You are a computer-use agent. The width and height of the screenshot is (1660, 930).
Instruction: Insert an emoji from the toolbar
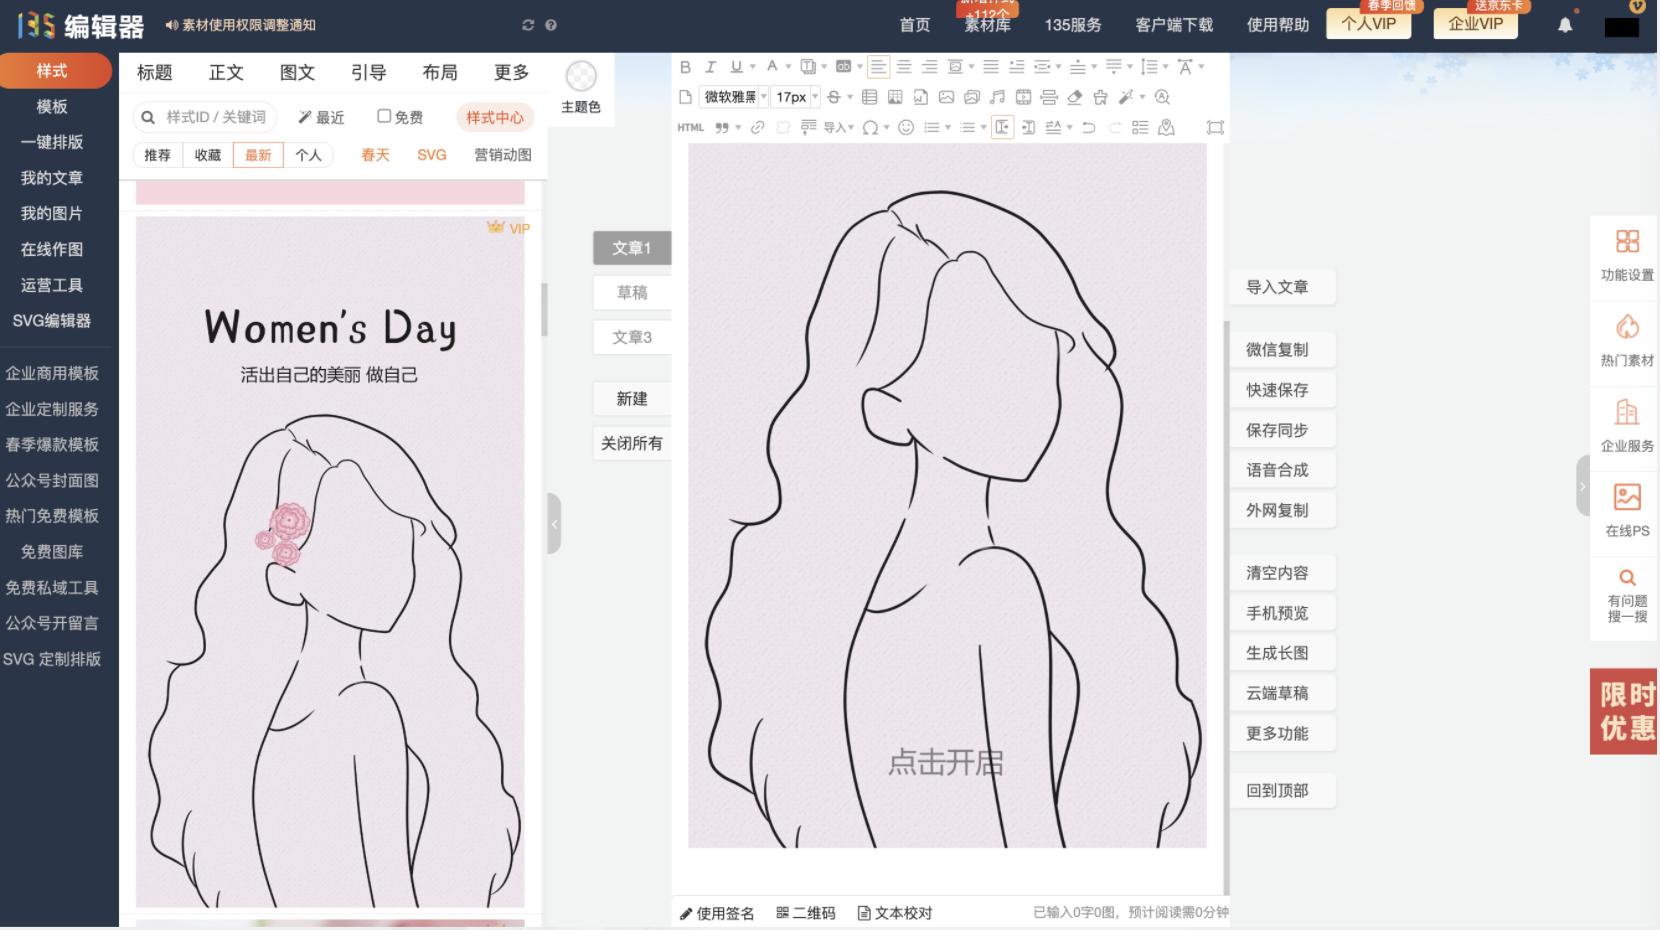(x=906, y=127)
